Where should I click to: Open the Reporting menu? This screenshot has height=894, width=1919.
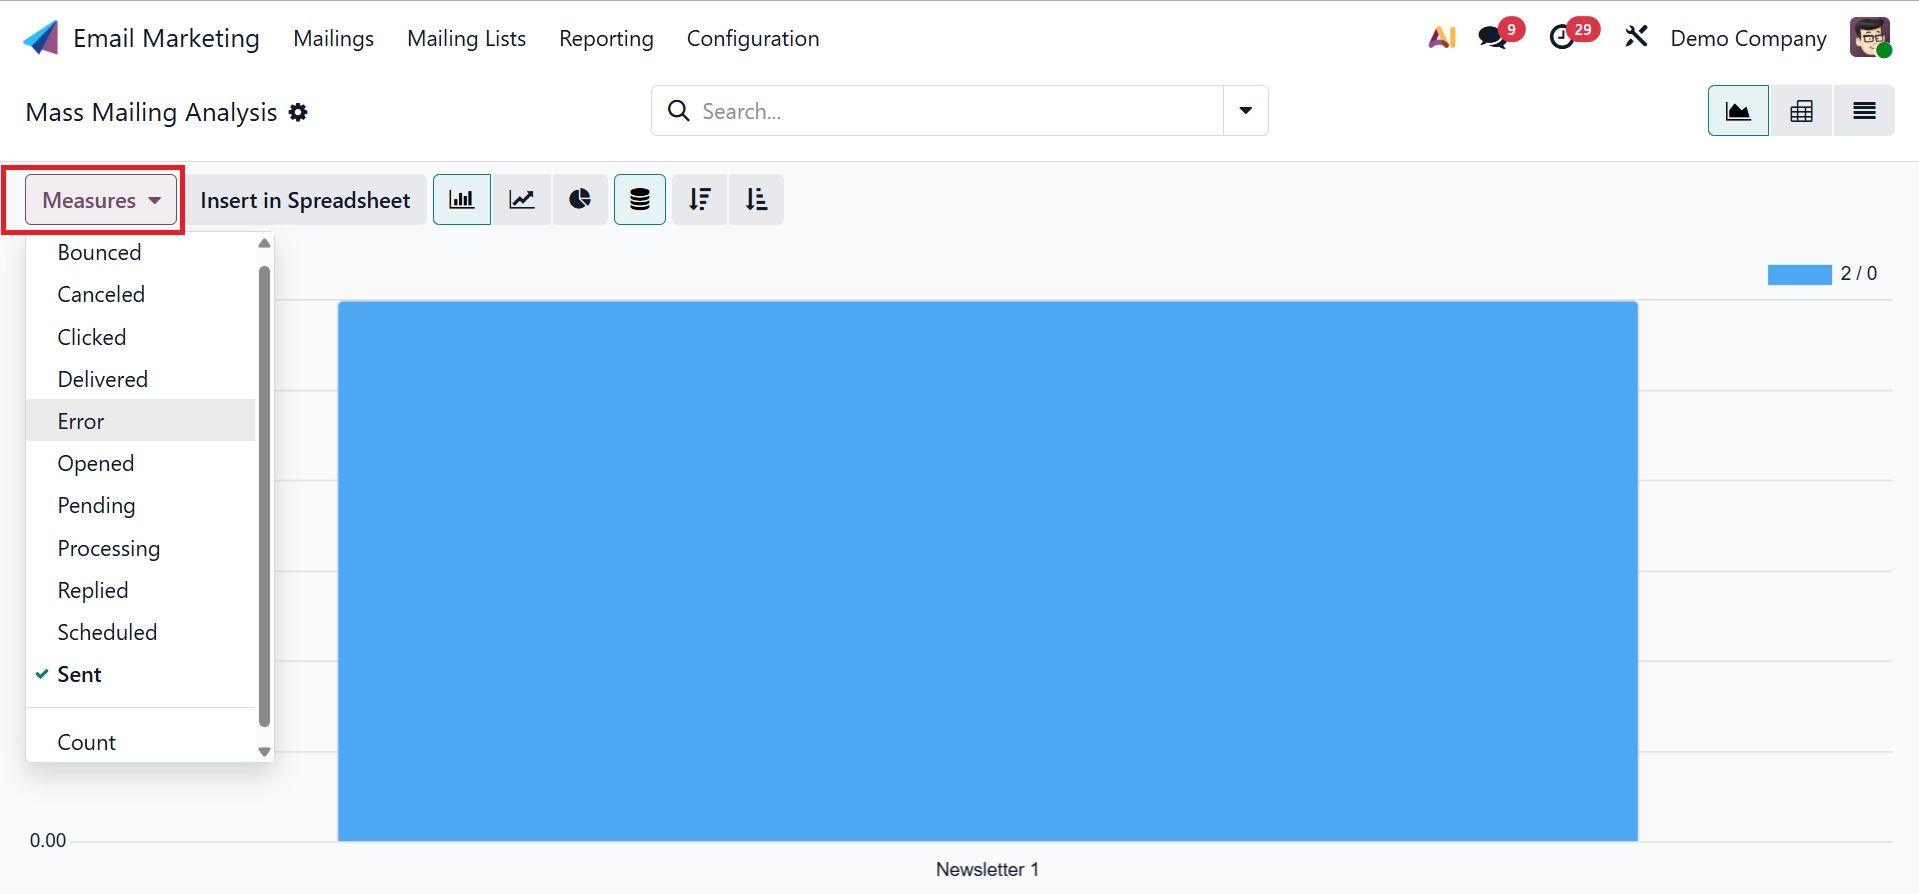(x=606, y=38)
